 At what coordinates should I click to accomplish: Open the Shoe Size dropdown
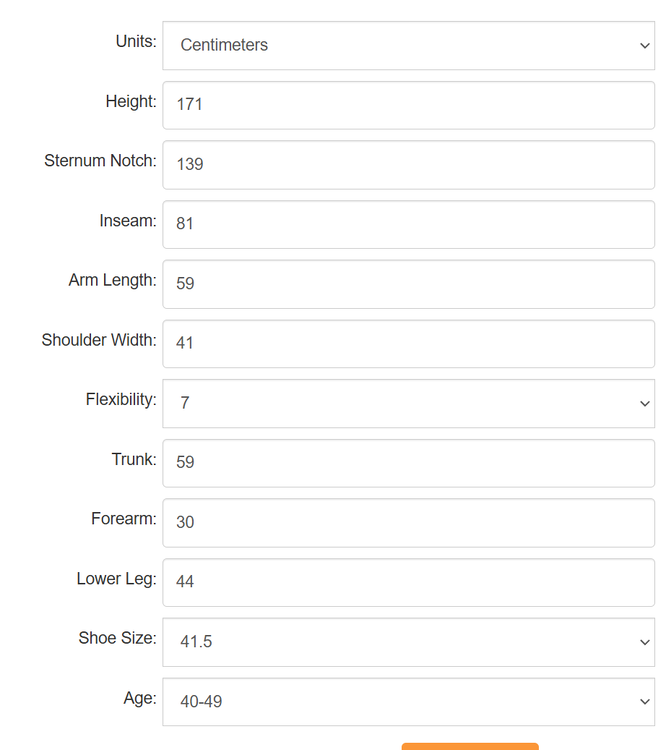pos(408,642)
